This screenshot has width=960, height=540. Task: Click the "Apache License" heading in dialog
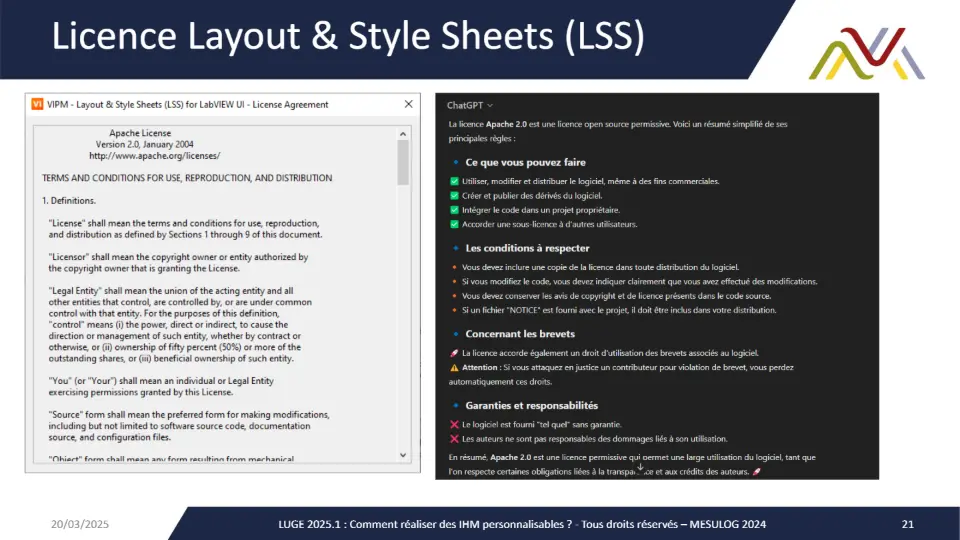click(x=140, y=133)
